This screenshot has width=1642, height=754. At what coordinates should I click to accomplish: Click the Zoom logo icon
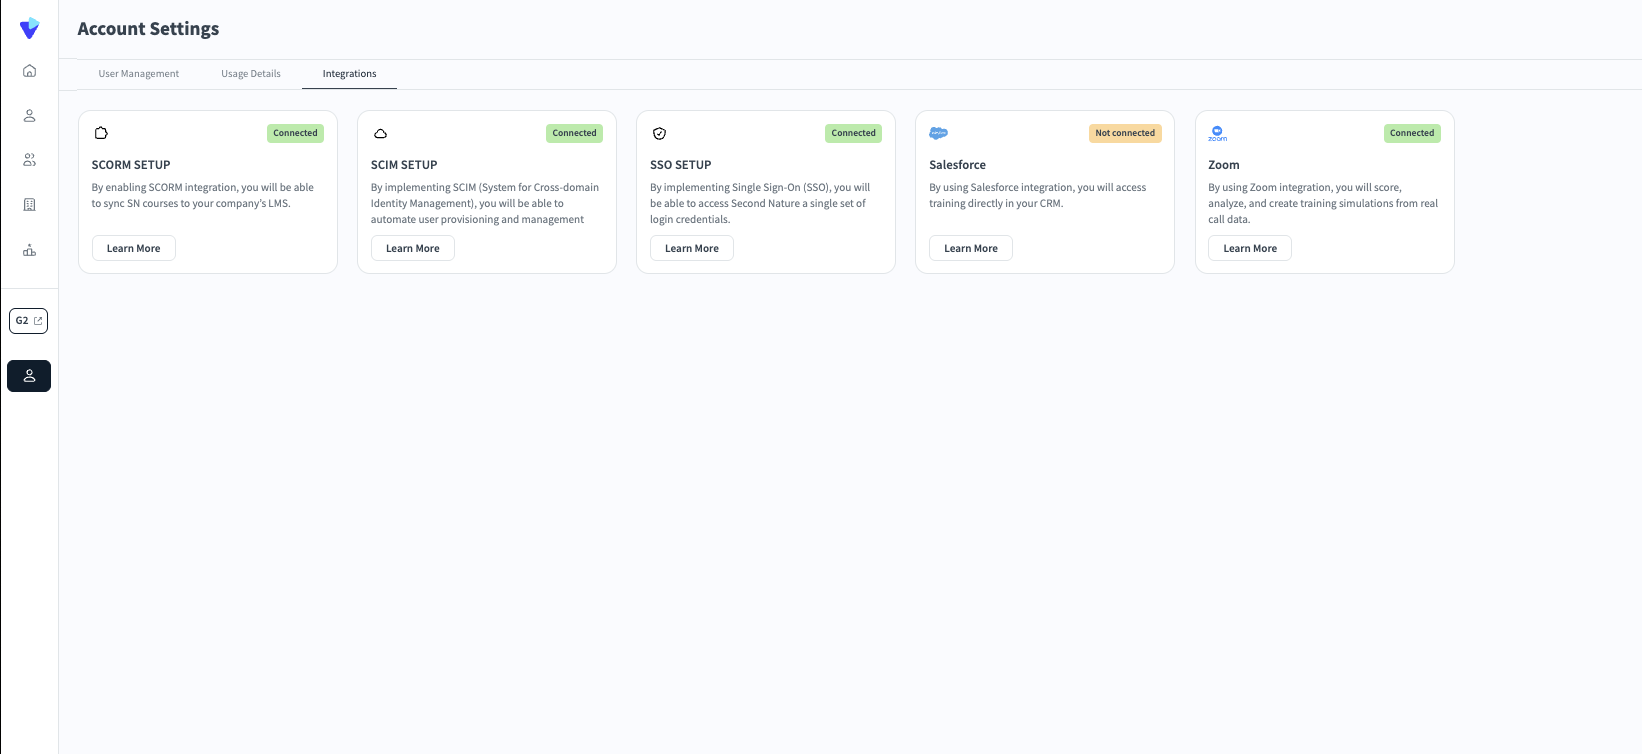click(1217, 133)
